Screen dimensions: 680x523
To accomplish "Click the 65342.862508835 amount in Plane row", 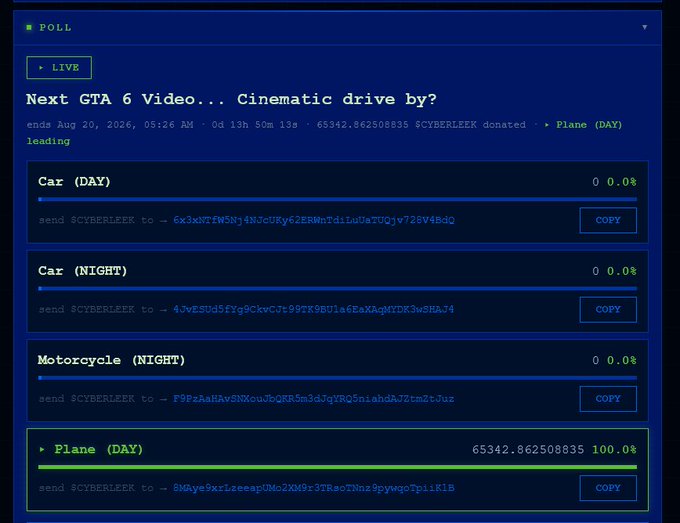I will 528,450.
